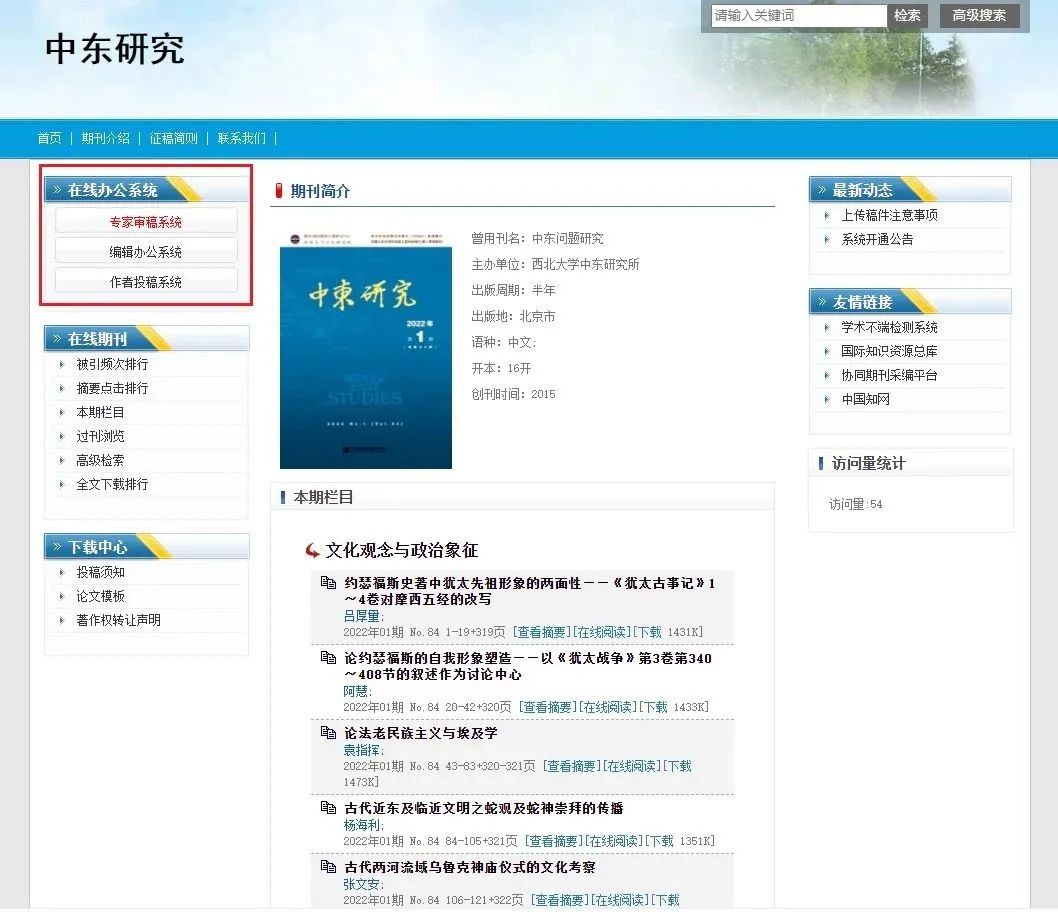Open 上传稿件注意事项 news item
This screenshot has width=1058, height=912.
(x=889, y=215)
